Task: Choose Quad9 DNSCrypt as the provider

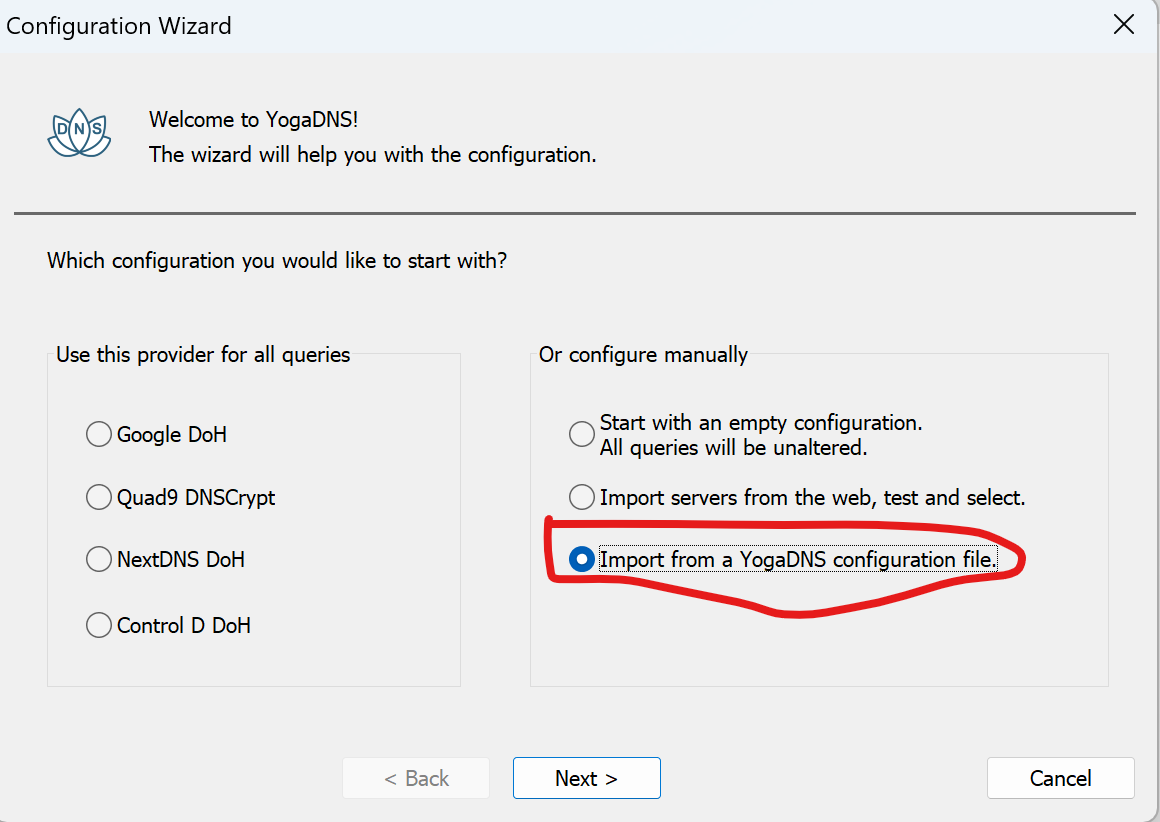Action: point(99,498)
